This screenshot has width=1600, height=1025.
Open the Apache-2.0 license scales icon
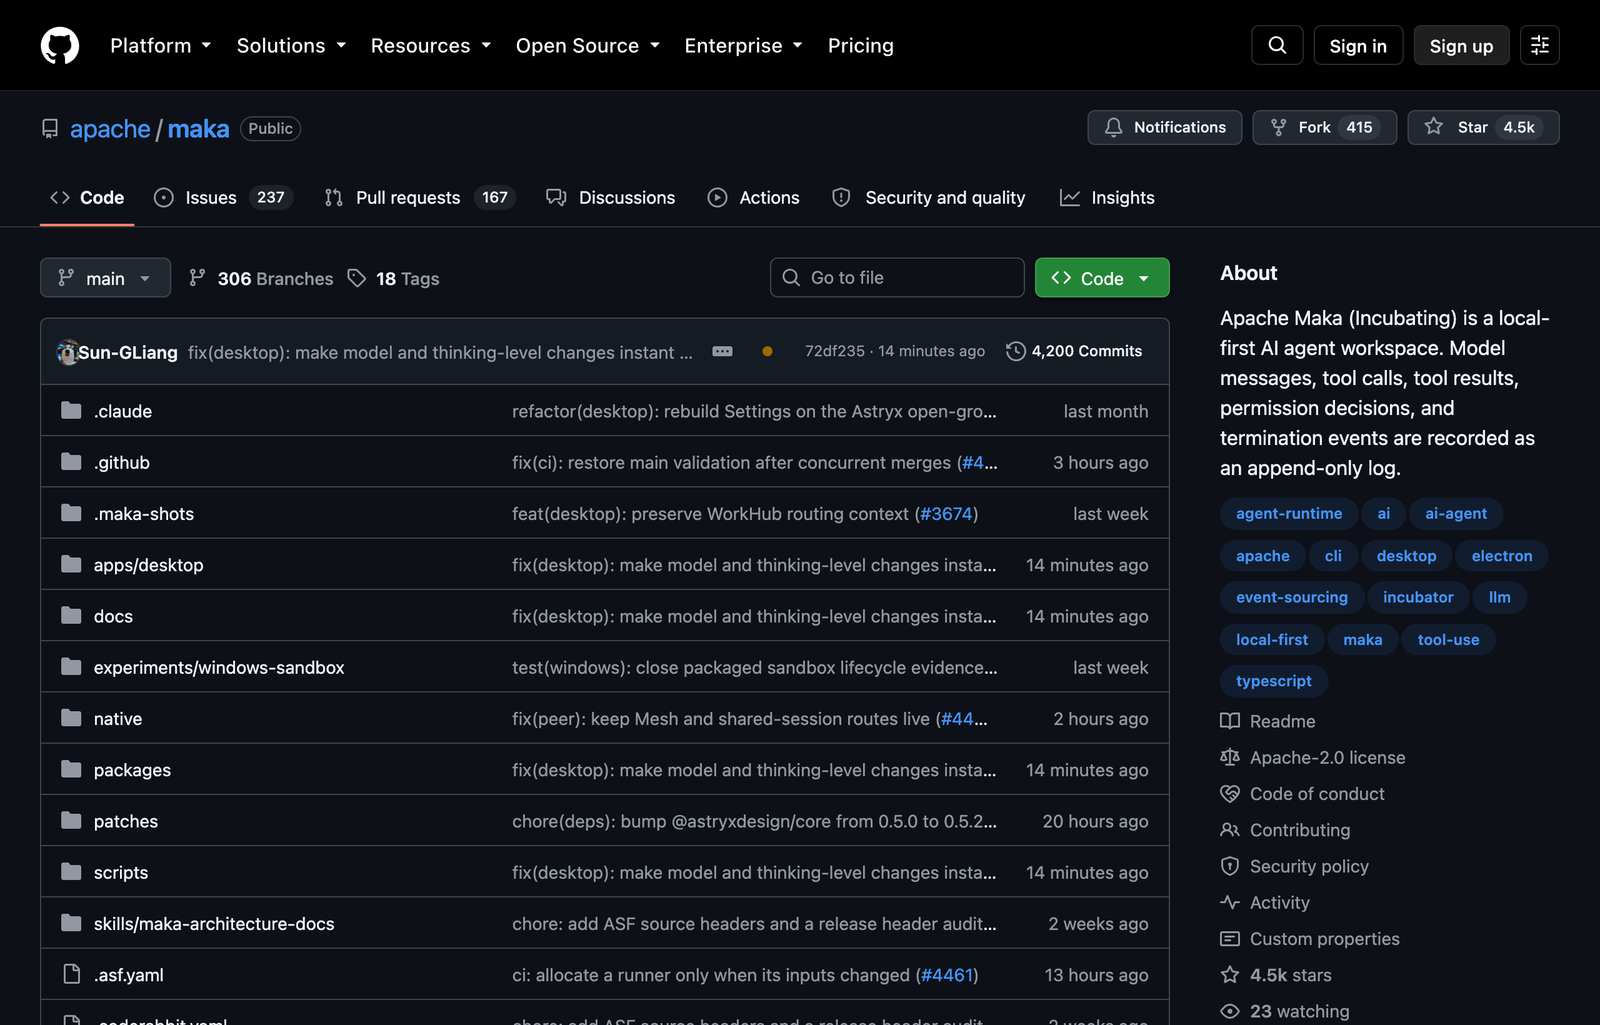pos(1230,757)
